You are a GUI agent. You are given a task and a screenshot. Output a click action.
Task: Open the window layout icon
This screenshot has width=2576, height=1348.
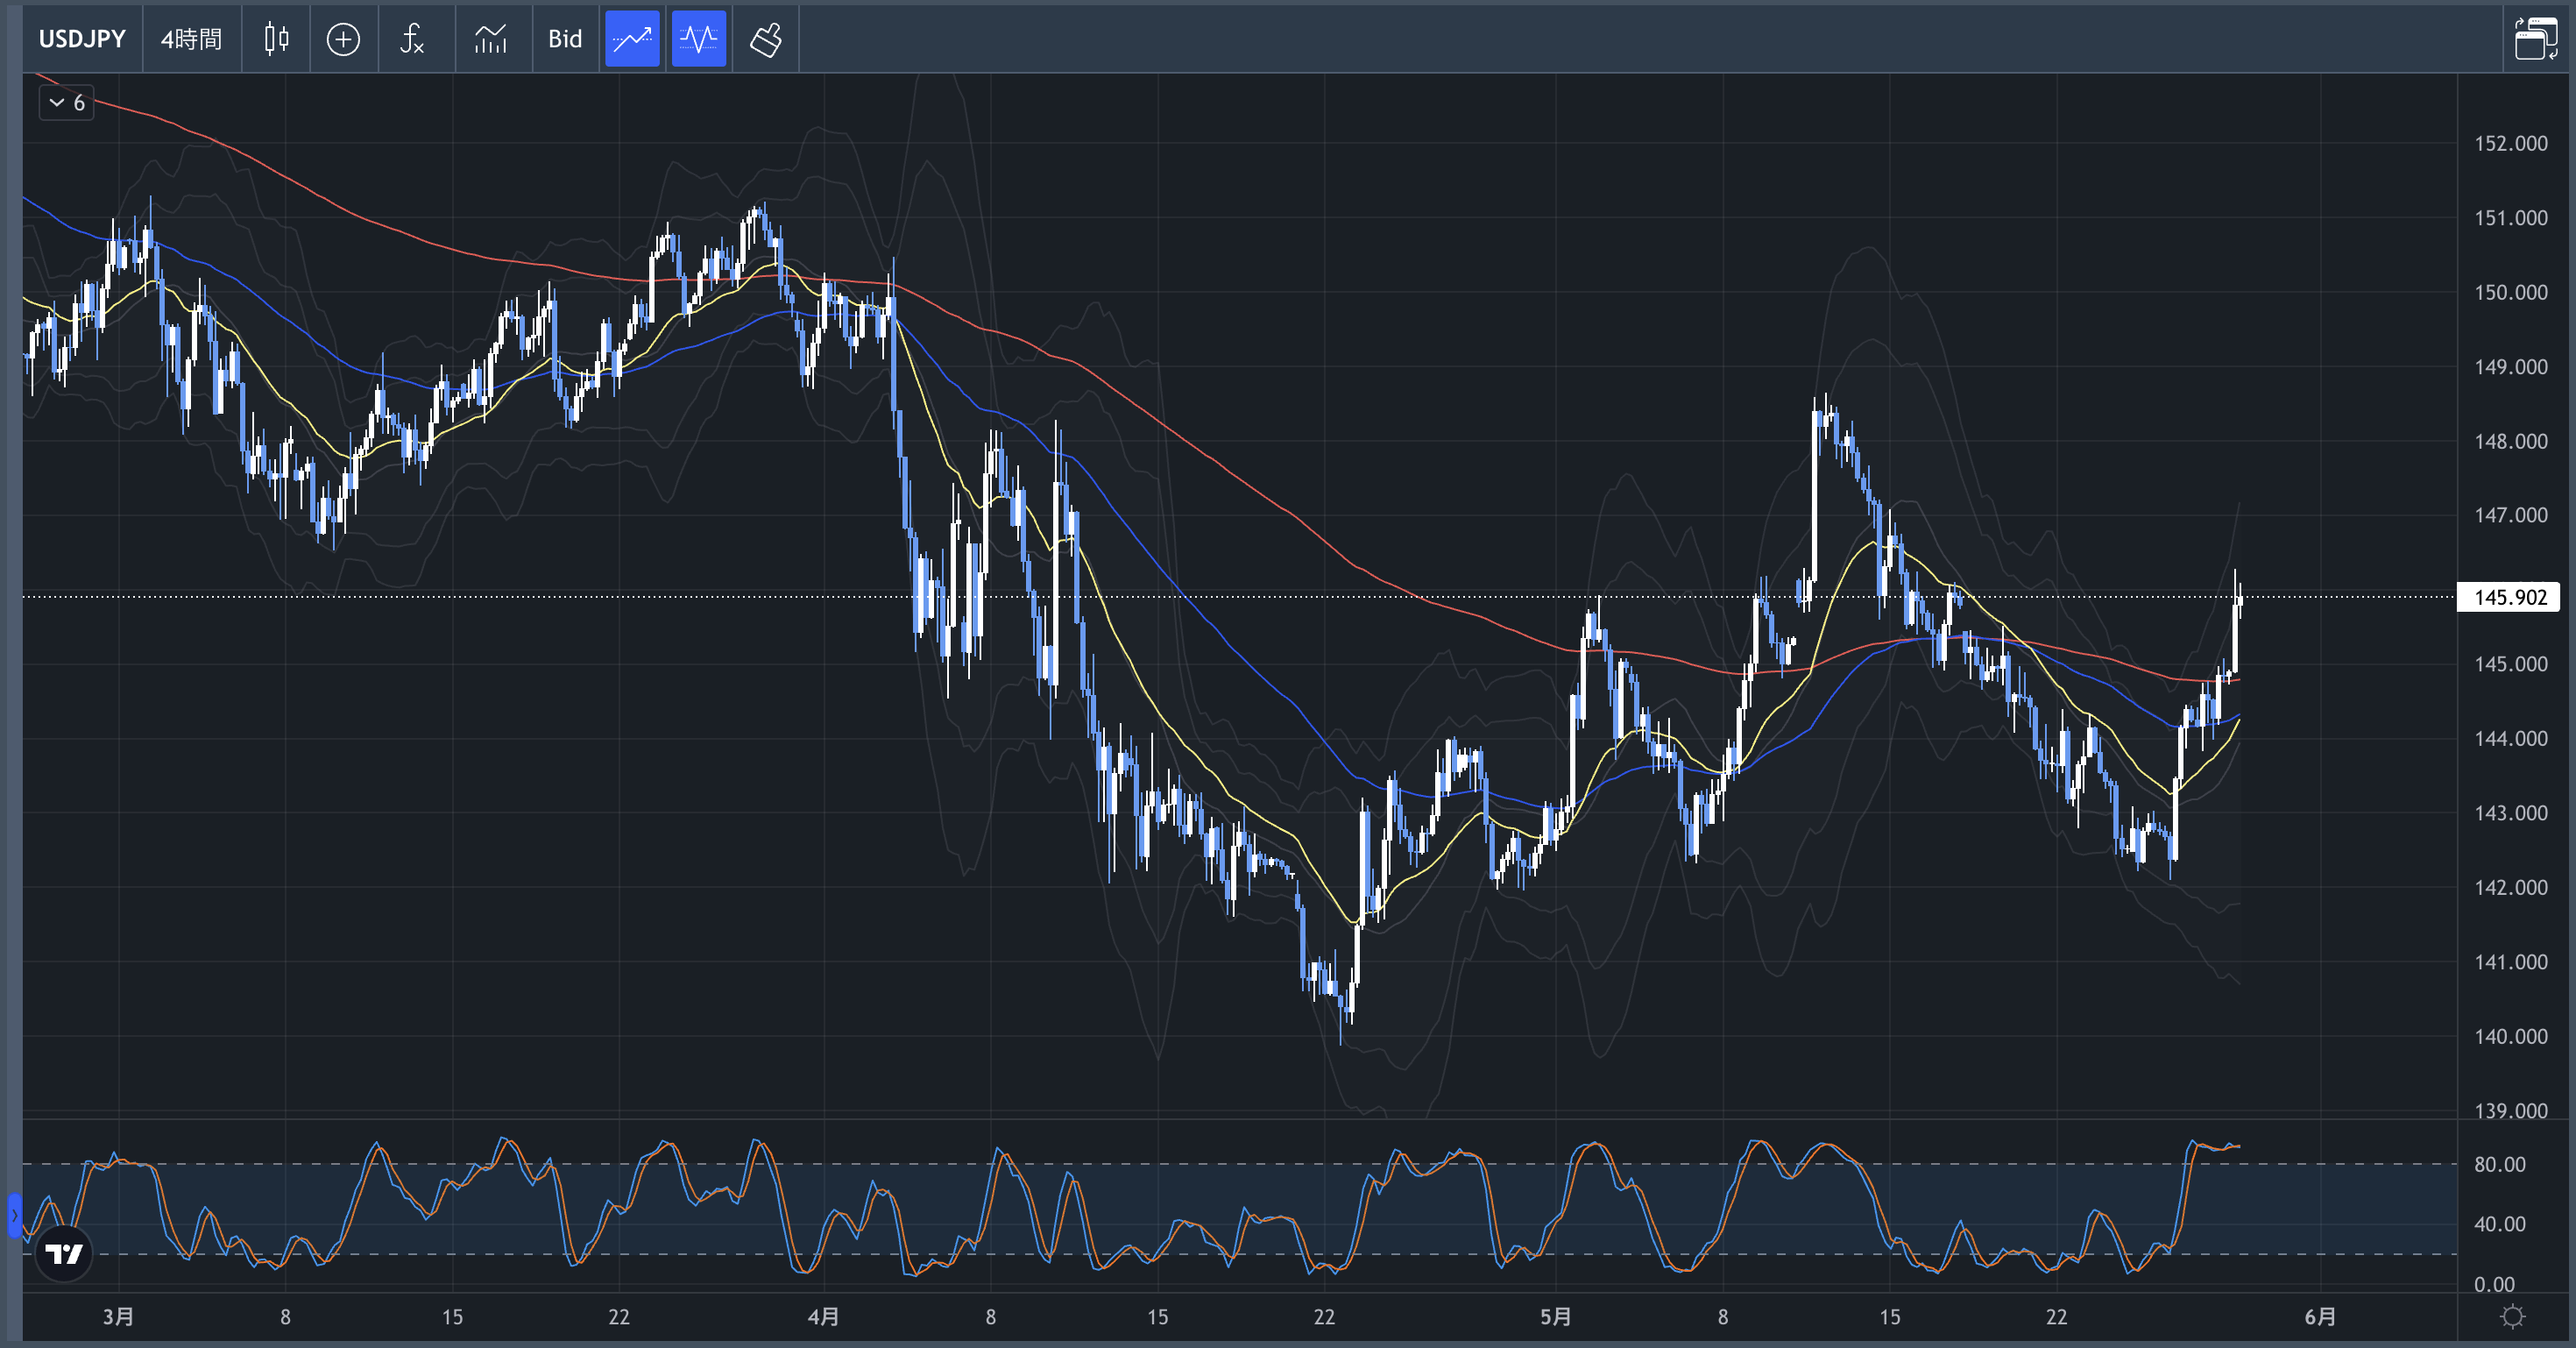(2536, 39)
